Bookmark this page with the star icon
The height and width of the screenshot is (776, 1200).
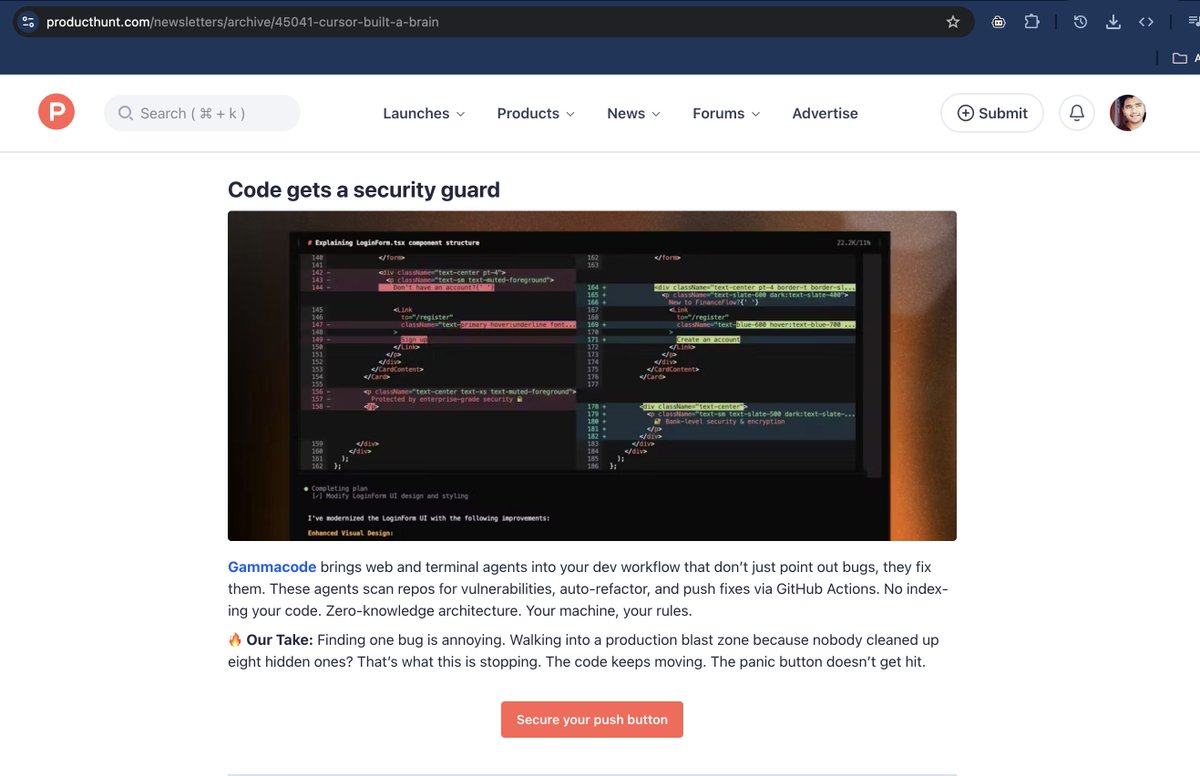pos(953,22)
